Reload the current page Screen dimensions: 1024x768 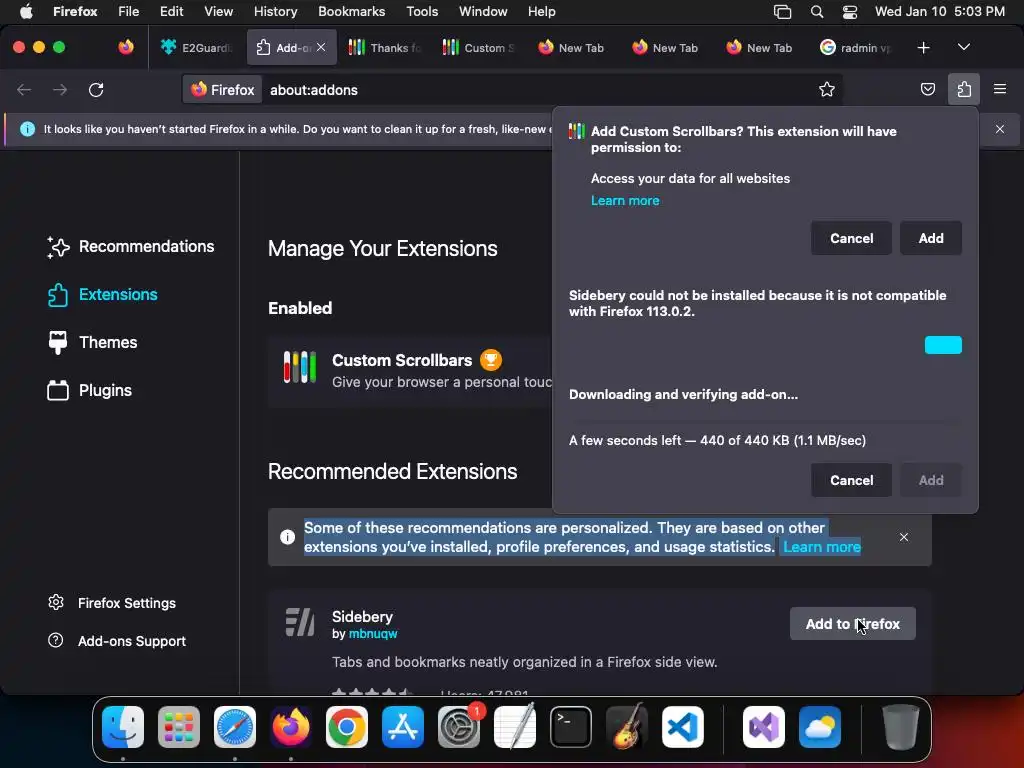point(96,89)
